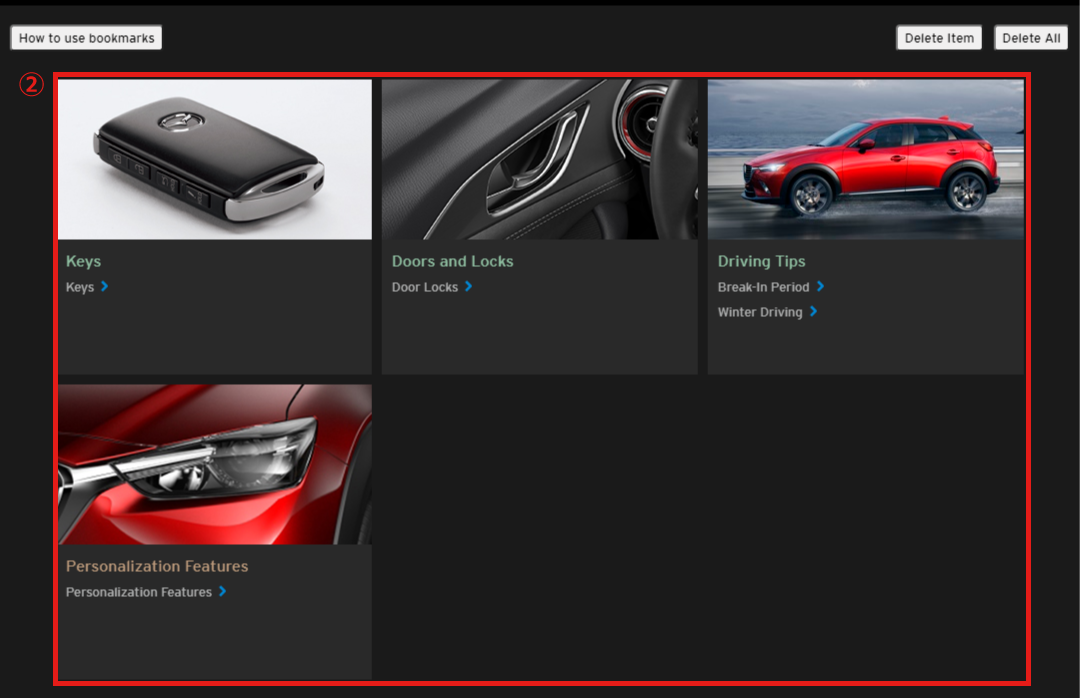Open the Door Locks bookmark link
The image size is (1080, 698).
[425, 287]
